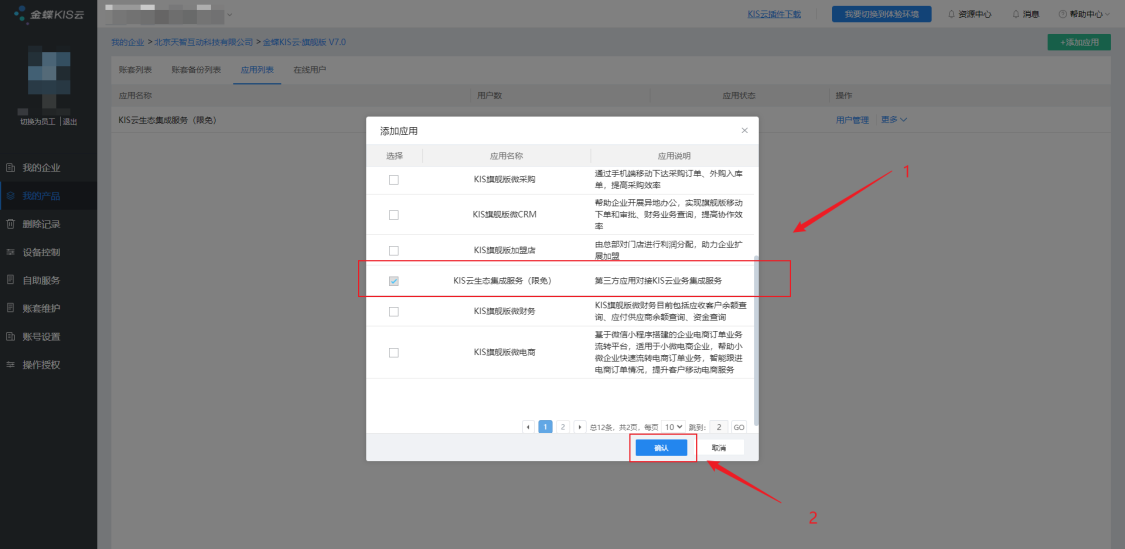Close the 添加应用 dialog with the X
This screenshot has width=1125, height=549.
point(744,131)
